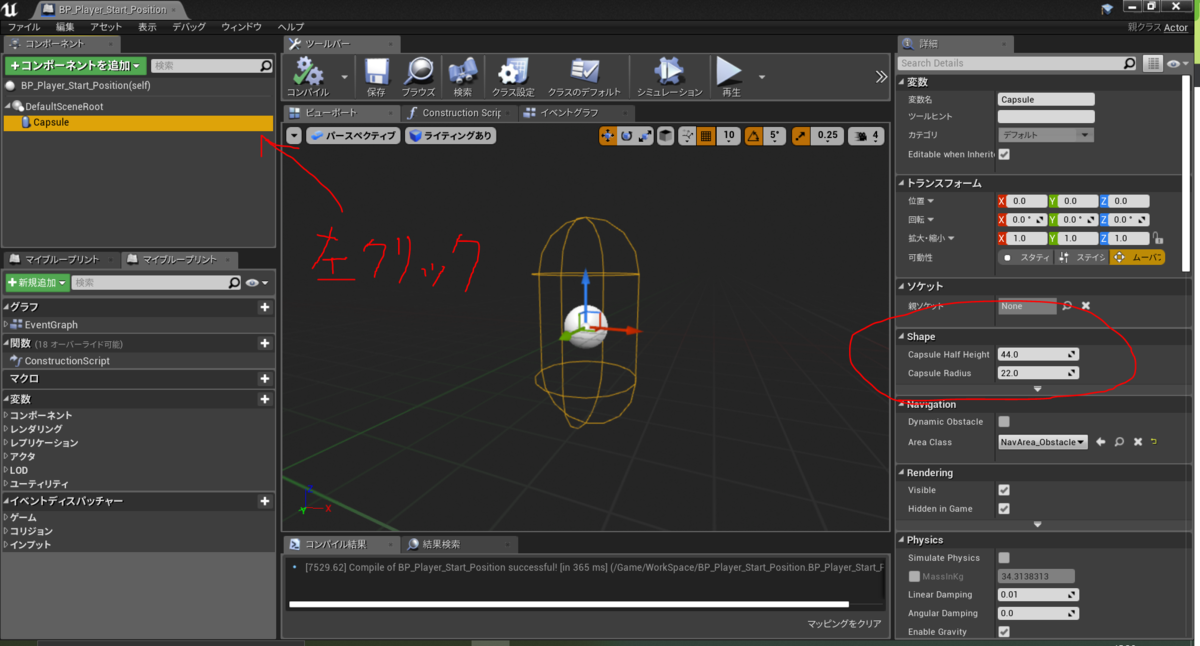Open the Edit (編集) menu
This screenshot has width=1200, height=646.
click(65, 27)
